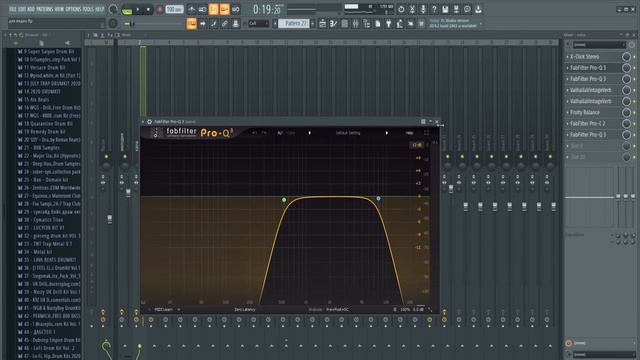Image resolution: width=640 pixels, height=360 pixels.
Task: Open the 12 dB display range menu
Action: click(417, 145)
